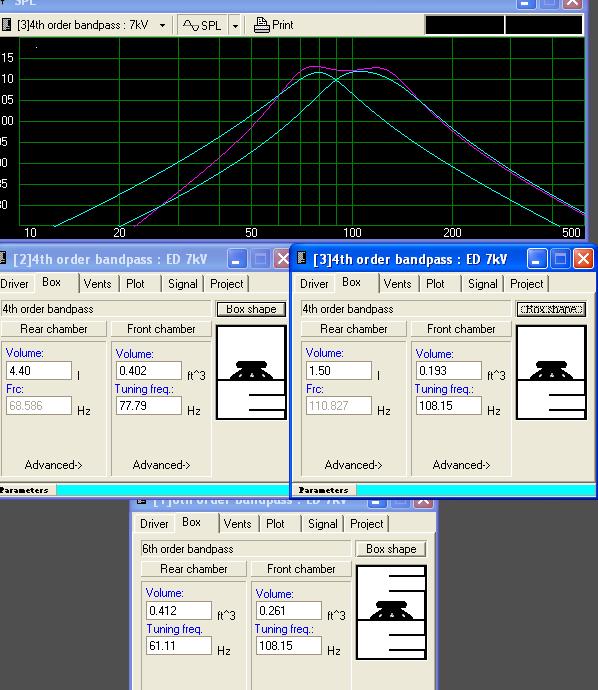Click Box shape button in window [2]
598x690 pixels.
[251, 309]
